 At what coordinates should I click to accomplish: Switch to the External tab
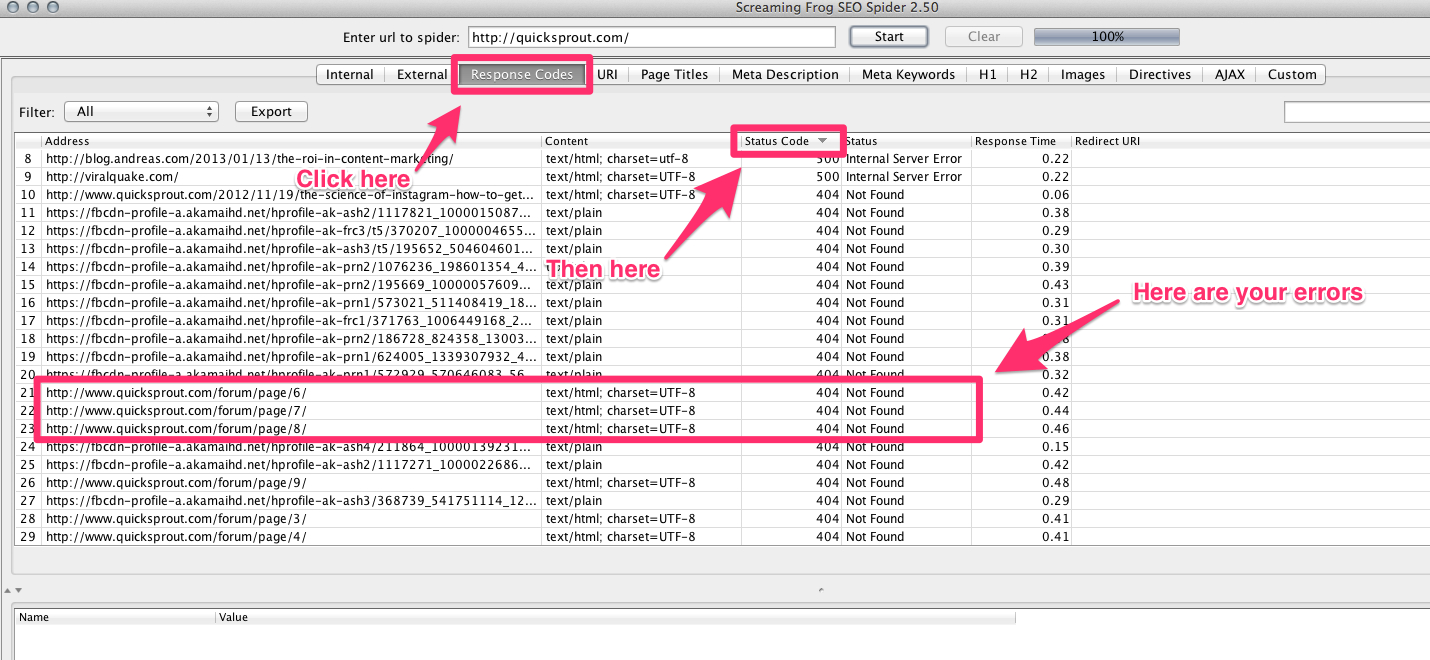(421, 75)
